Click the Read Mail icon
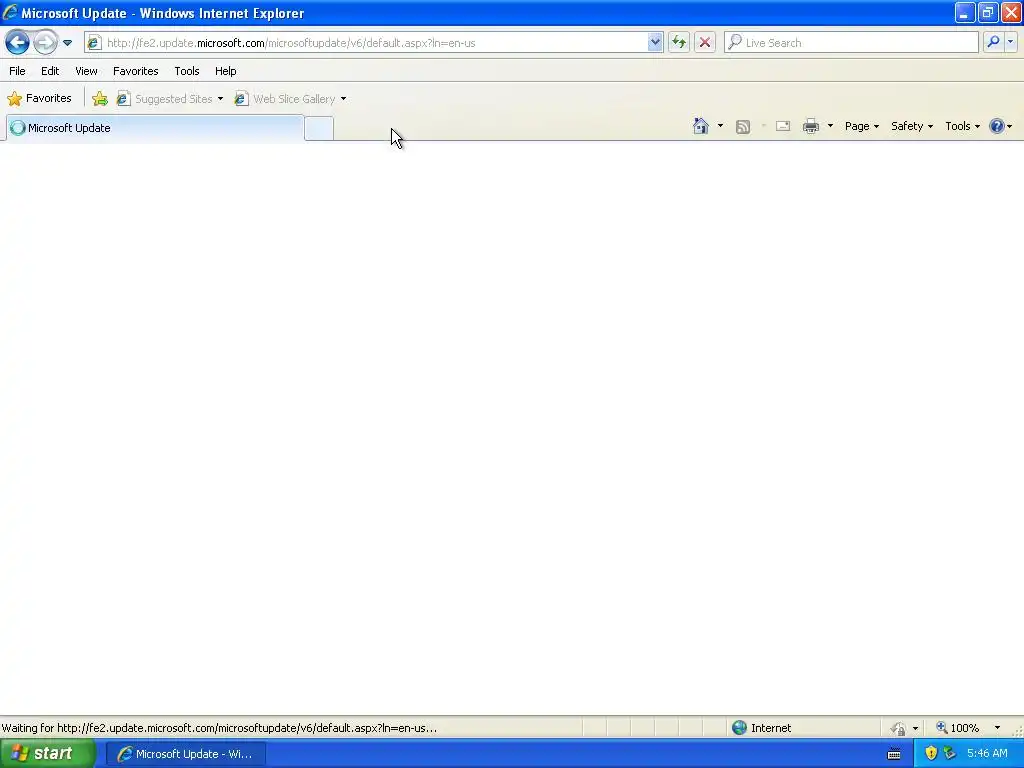 click(x=782, y=126)
